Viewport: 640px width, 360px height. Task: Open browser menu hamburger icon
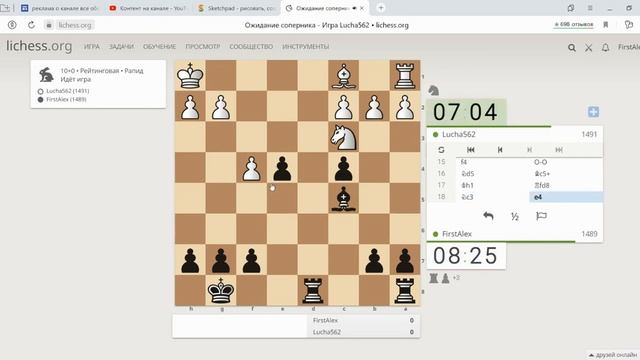point(590,8)
